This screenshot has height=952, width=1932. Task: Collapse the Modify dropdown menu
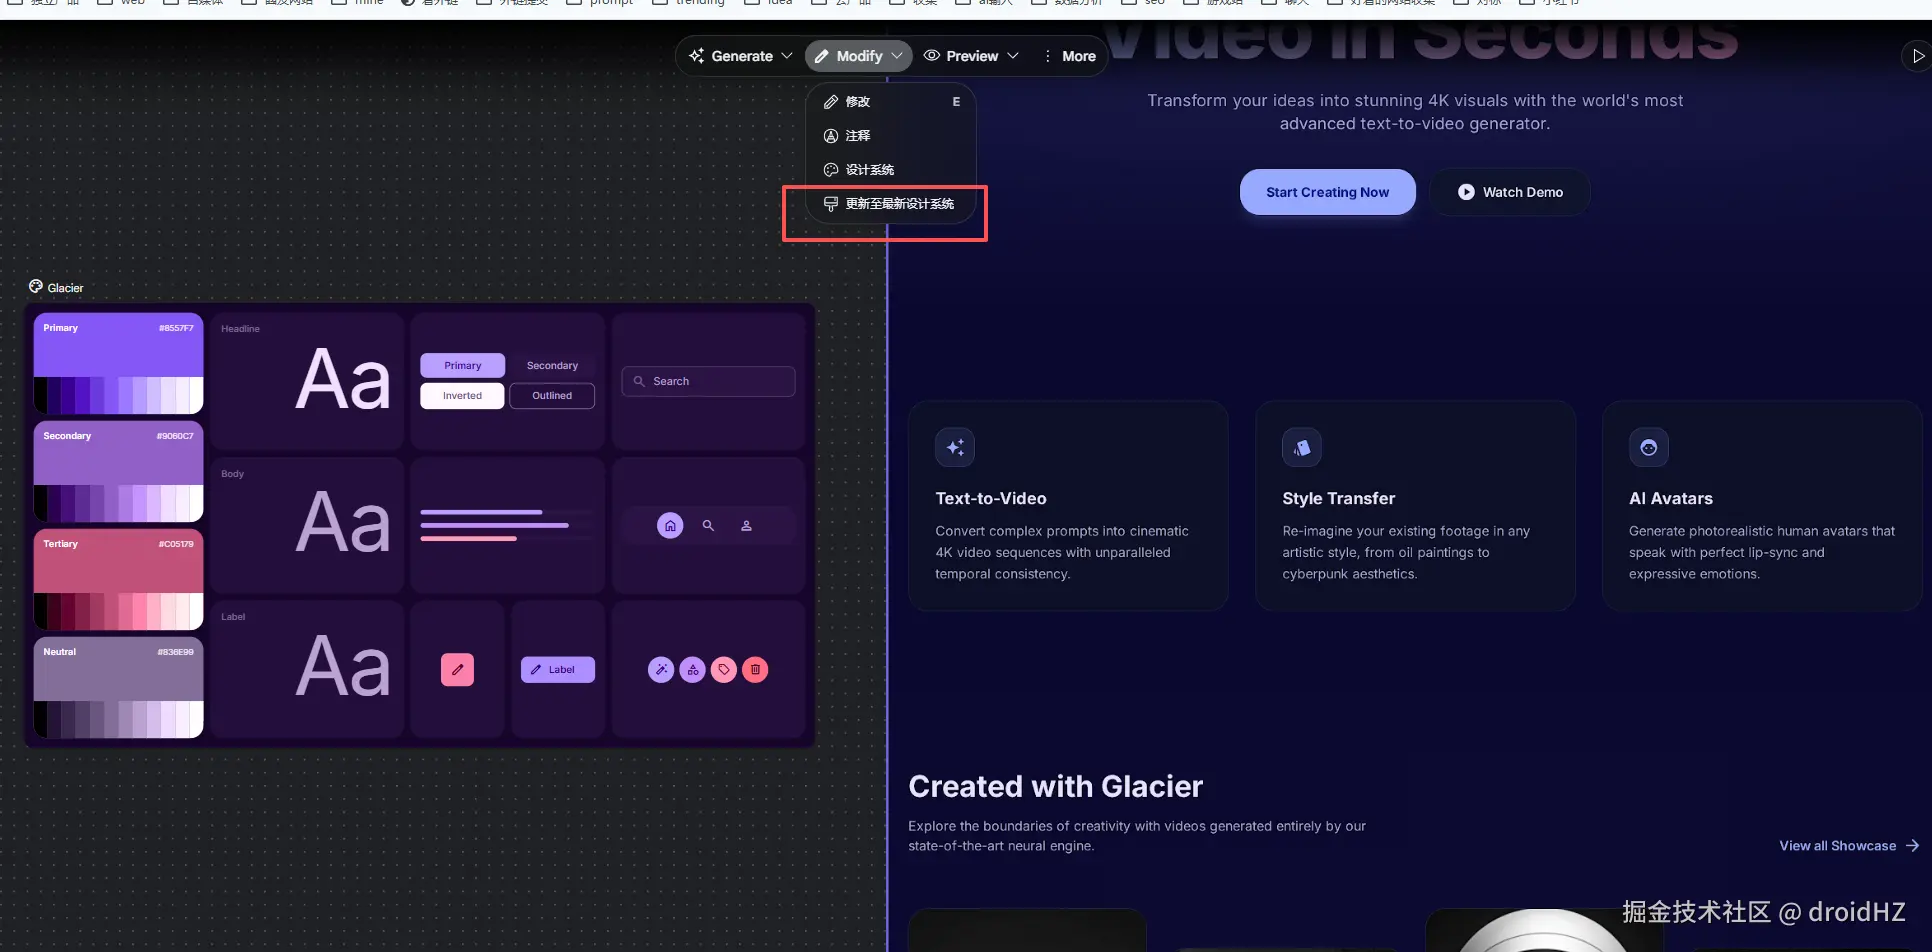tap(858, 56)
